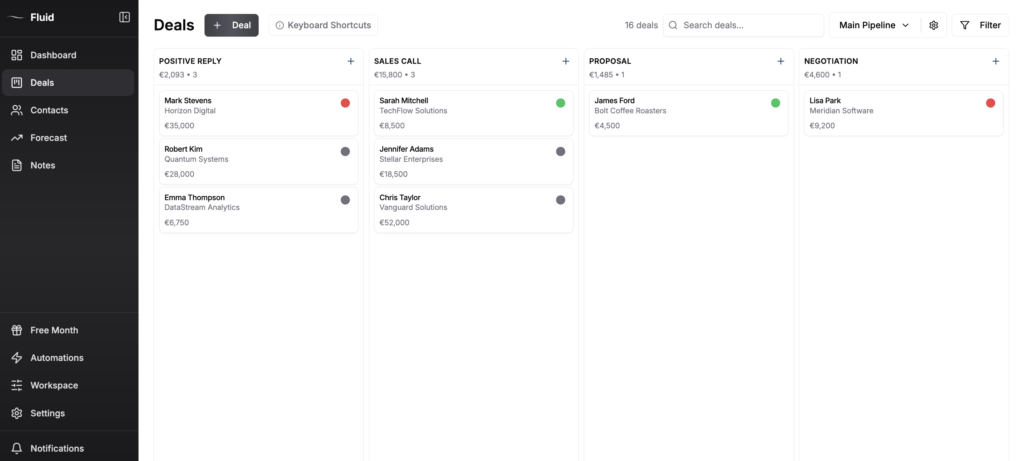Toggle green status dot on Sarah Mitchell

[560, 103]
